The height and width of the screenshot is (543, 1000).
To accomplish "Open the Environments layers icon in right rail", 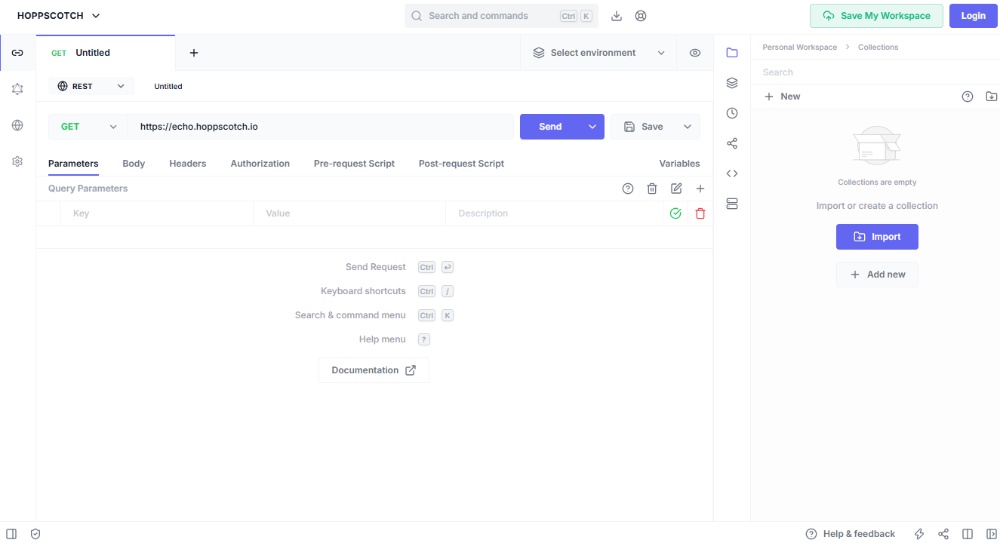I will [x=732, y=83].
